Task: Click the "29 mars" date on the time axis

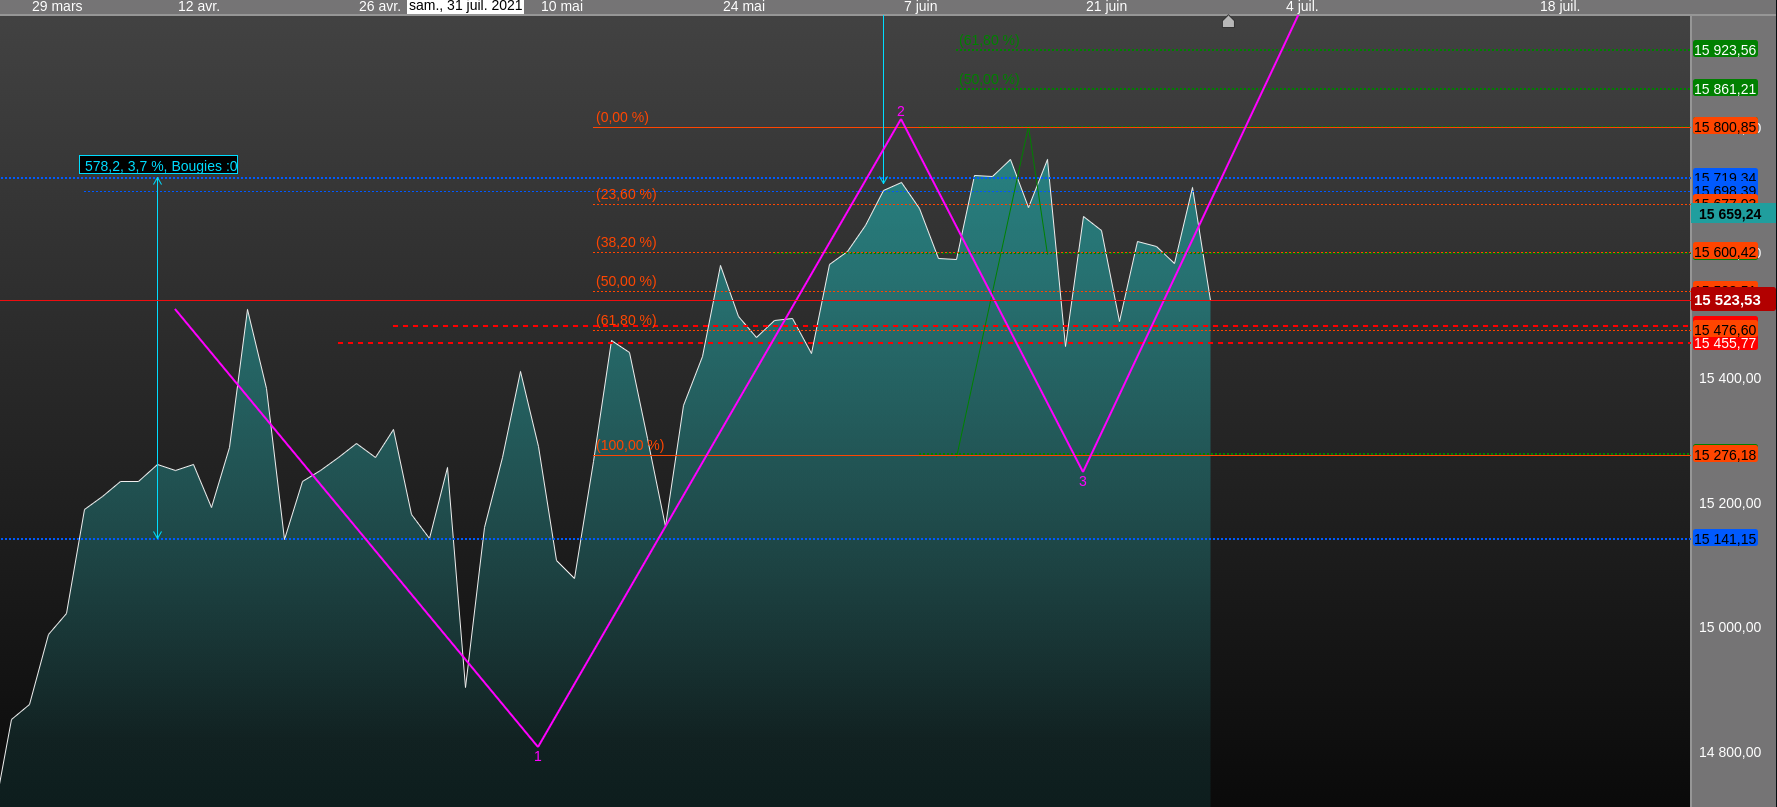Action: [57, 7]
